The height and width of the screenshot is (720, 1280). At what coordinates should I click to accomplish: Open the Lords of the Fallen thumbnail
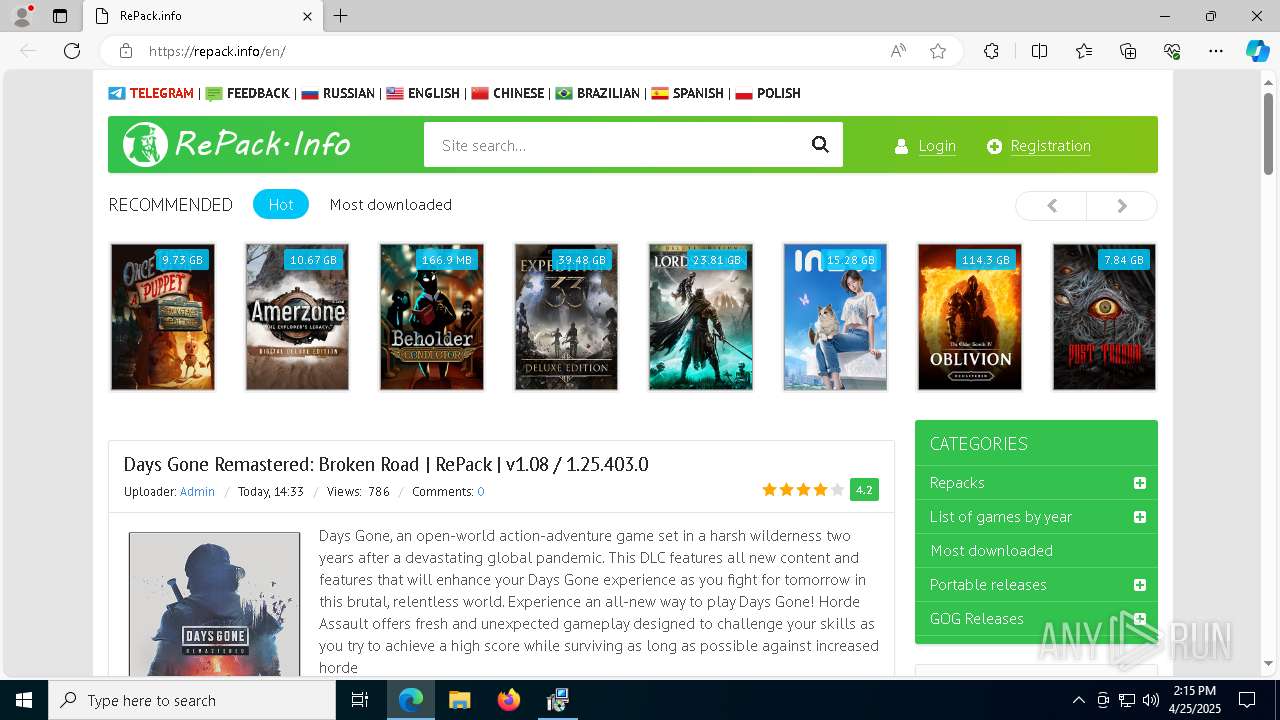coord(701,317)
